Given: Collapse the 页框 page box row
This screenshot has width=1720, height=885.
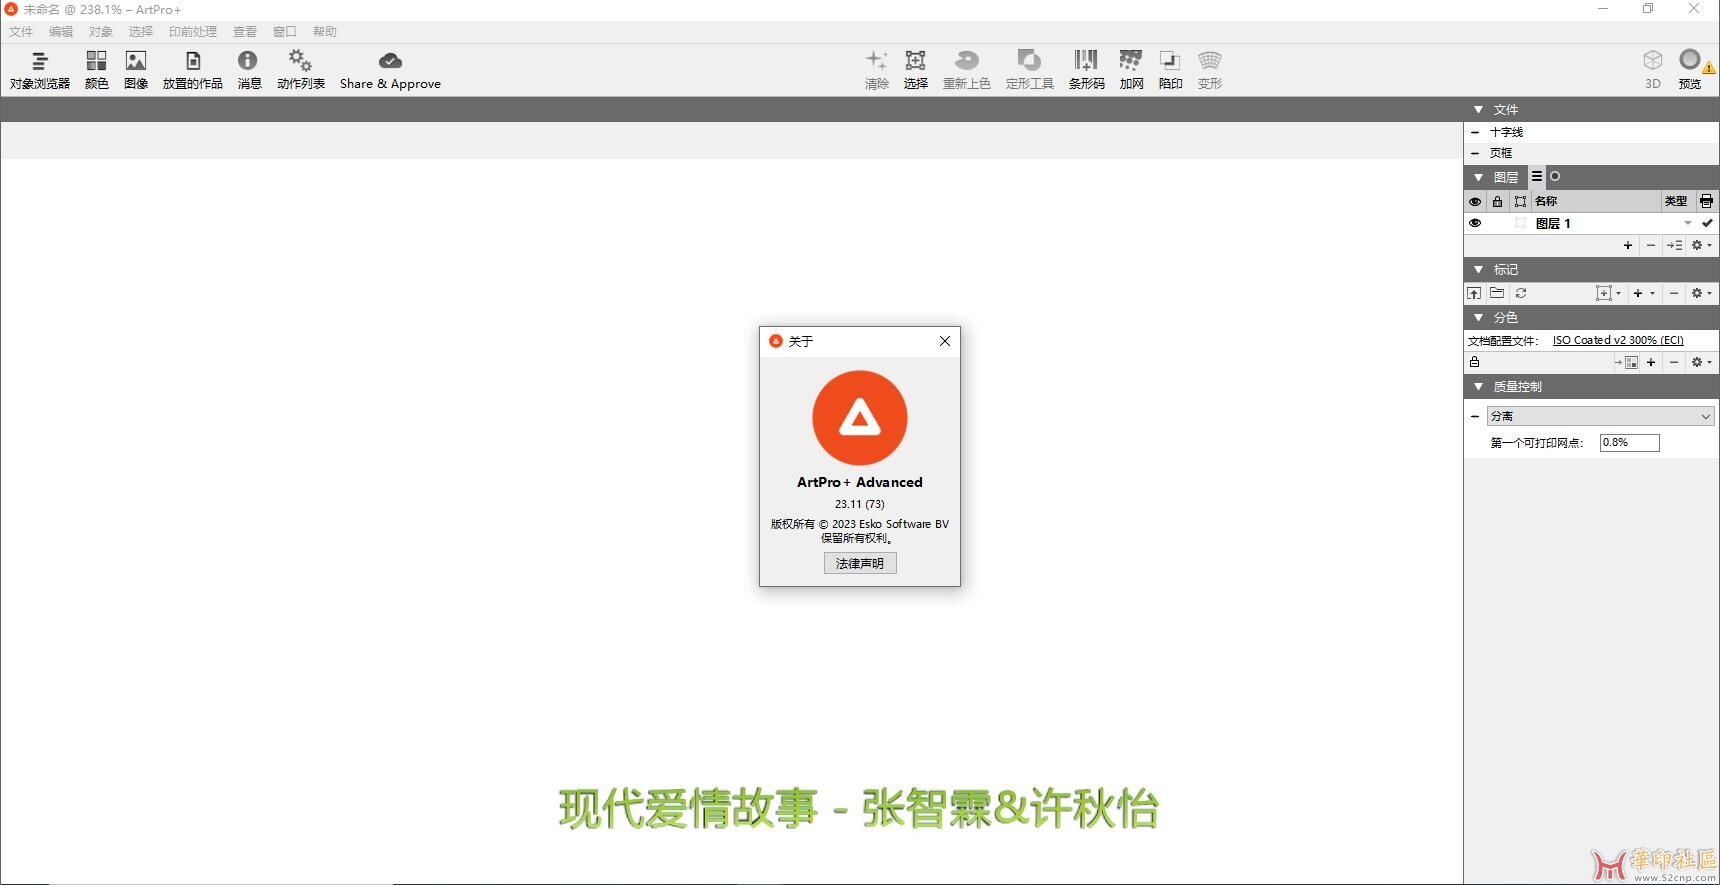Looking at the screenshot, I should point(1475,153).
